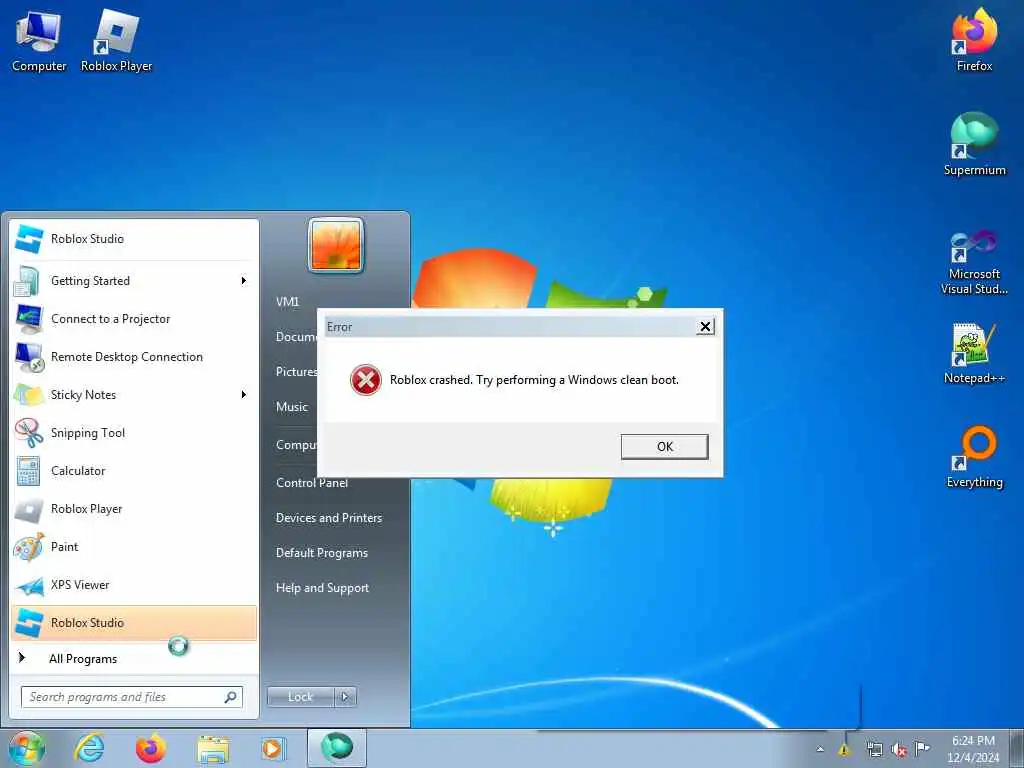1024x768 pixels.
Task: Switch to Supermium taskbar button
Action: click(x=336, y=748)
